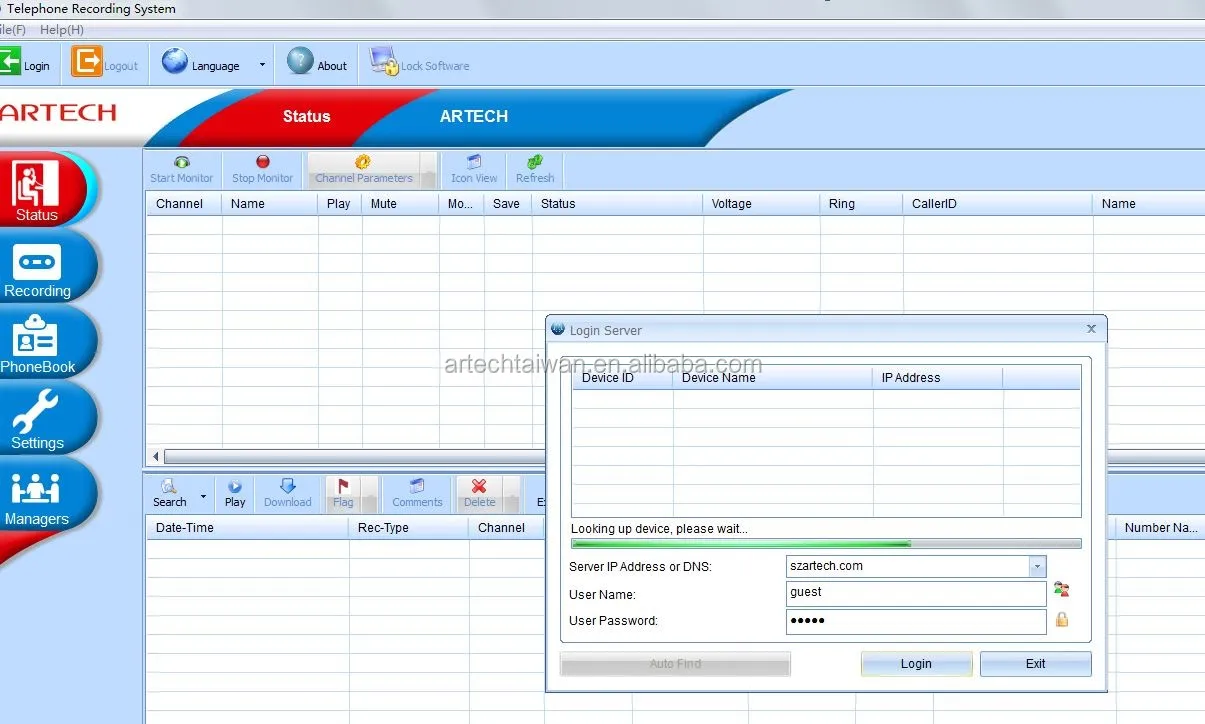Open the Settings wrench icon

(37, 412)
